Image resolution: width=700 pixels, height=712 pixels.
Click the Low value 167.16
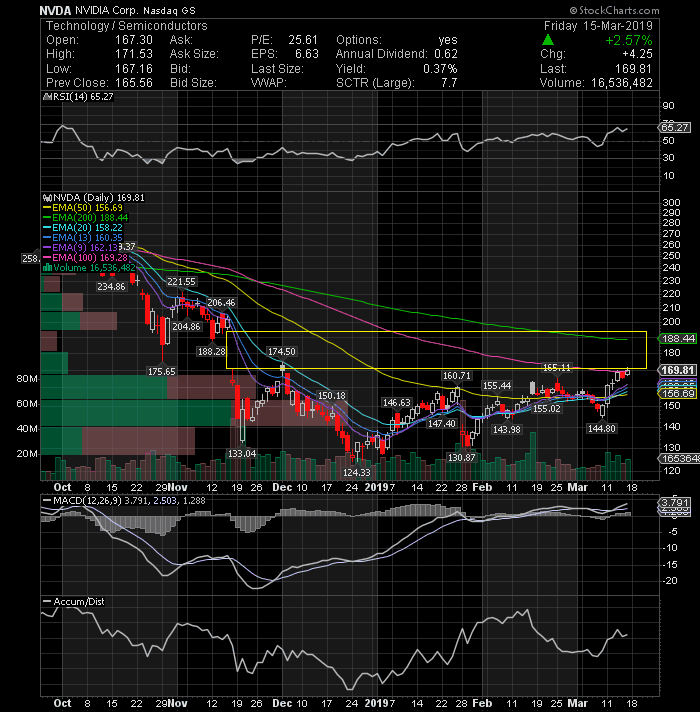point(133,69)
